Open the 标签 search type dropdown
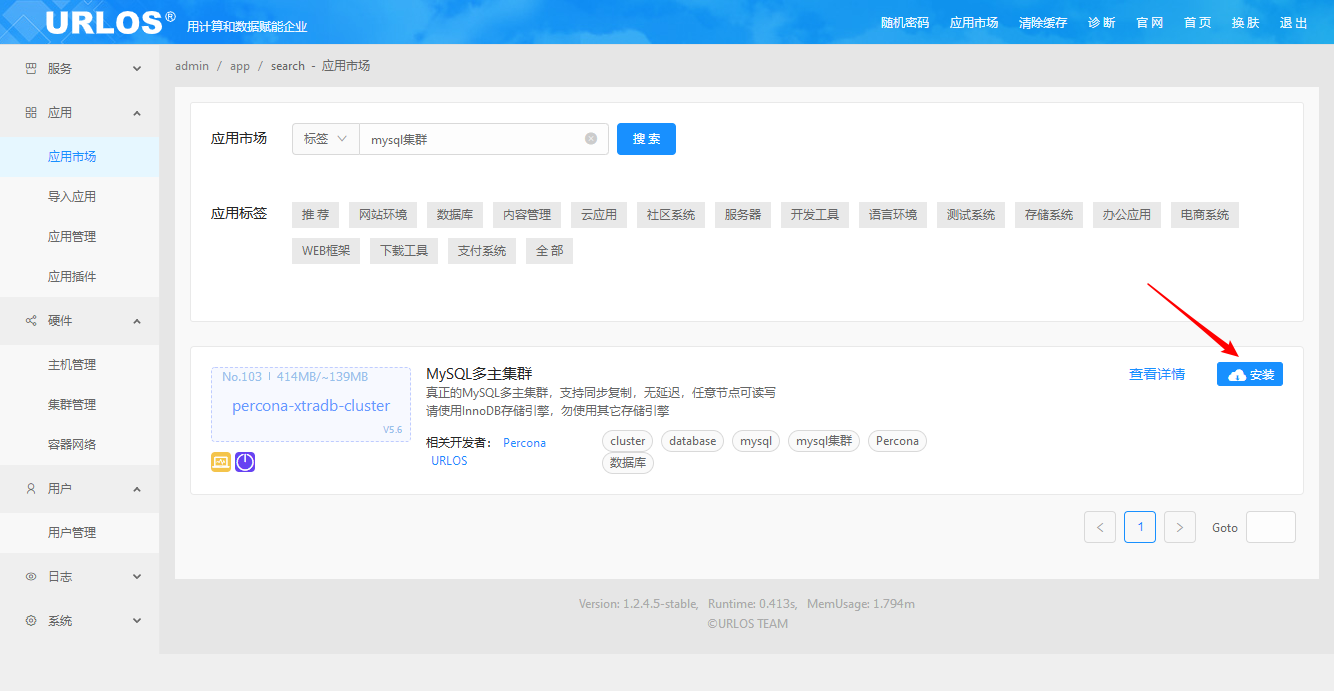 tap(326, 139)
